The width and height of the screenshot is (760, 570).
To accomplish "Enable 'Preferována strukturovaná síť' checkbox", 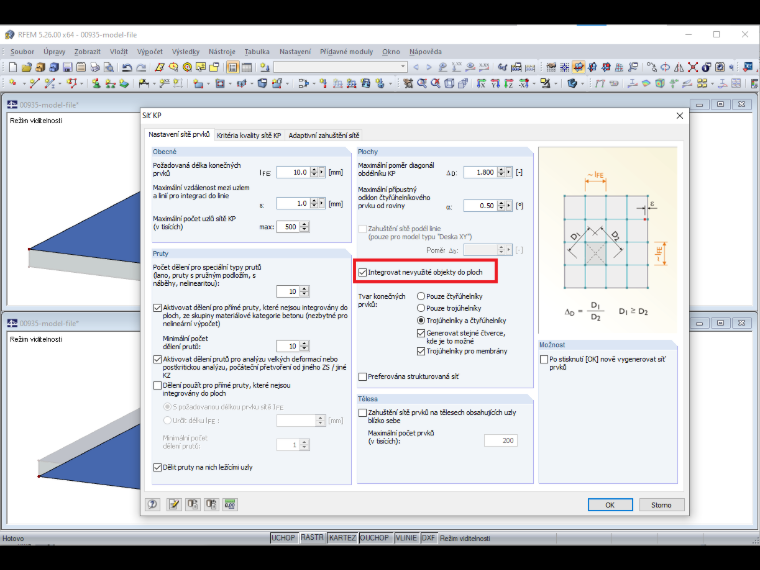I will (363, 377).
